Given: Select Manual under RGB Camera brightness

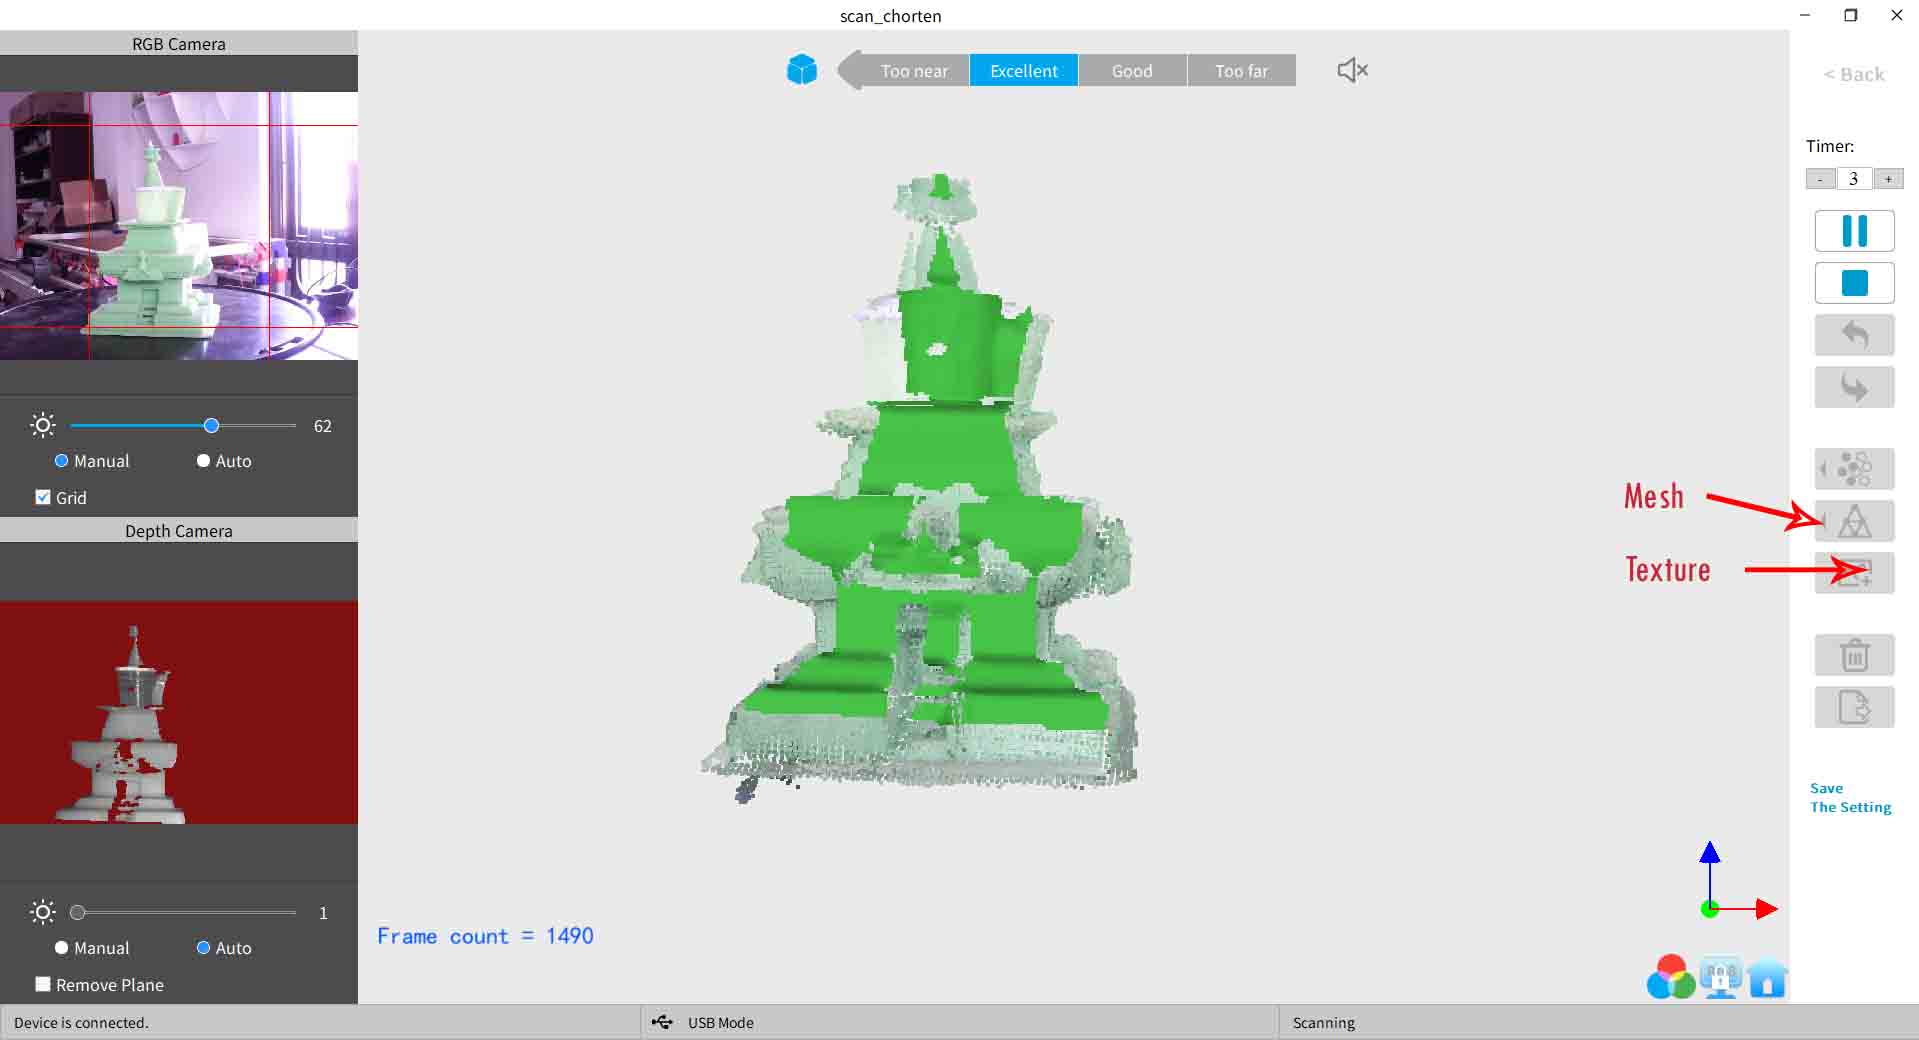Looking at the screenshot, I should tap(92, 461).
